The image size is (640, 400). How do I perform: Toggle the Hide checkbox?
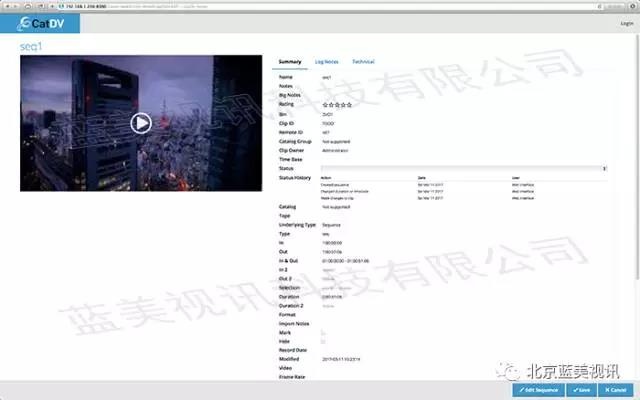tap(323, 342)
